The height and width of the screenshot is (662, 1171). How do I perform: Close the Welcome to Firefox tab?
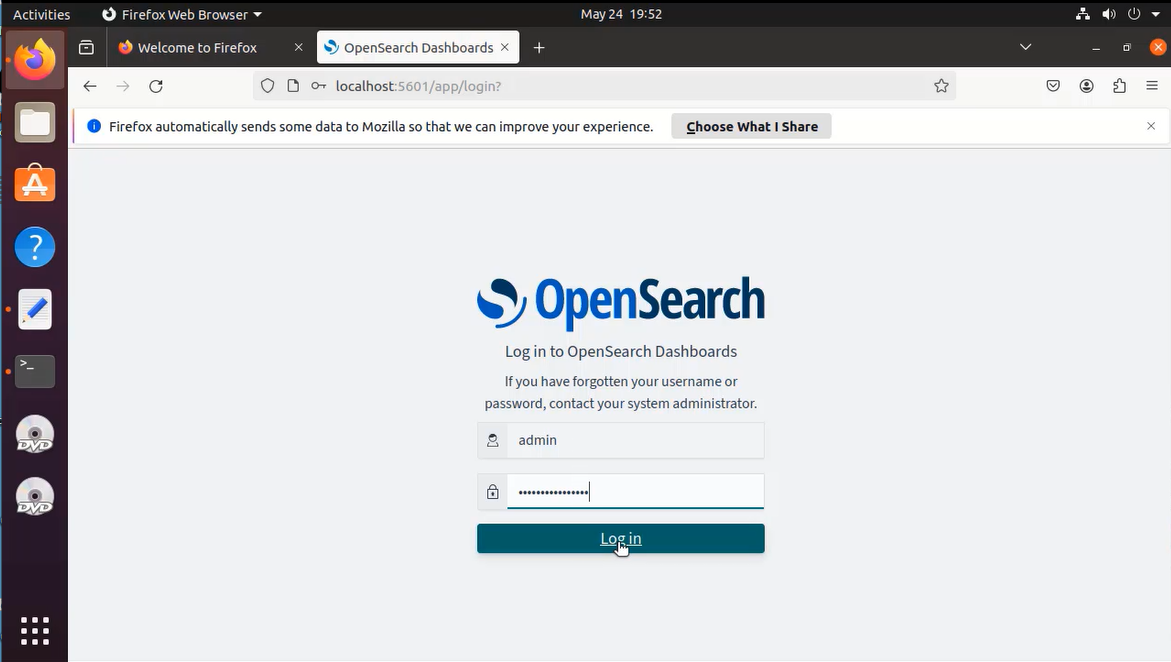pyautogui.click(x=299, y=47)
